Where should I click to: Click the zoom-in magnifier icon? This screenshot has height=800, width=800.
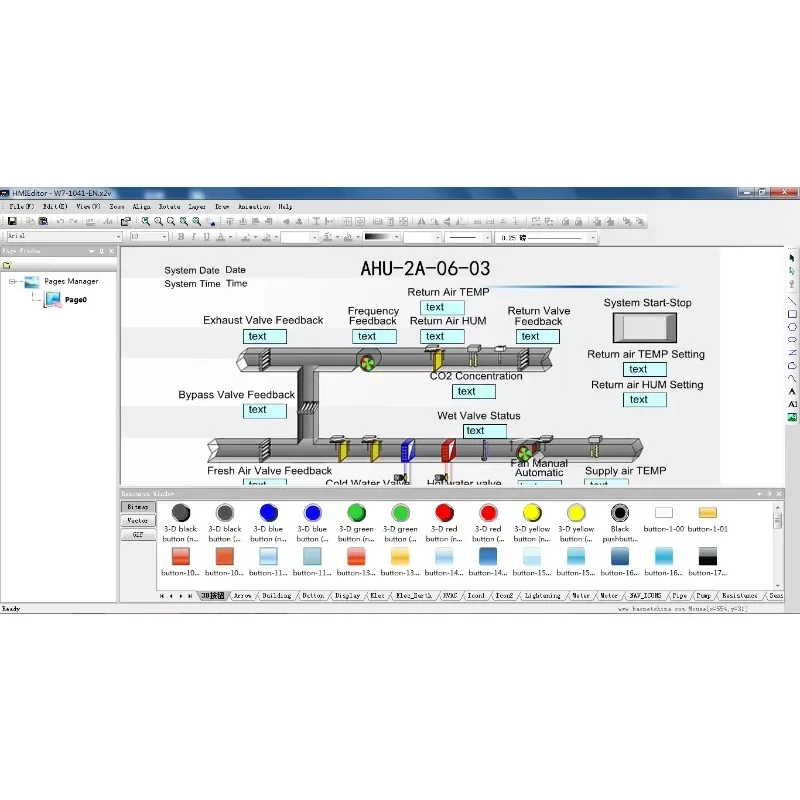click(159, 221)
